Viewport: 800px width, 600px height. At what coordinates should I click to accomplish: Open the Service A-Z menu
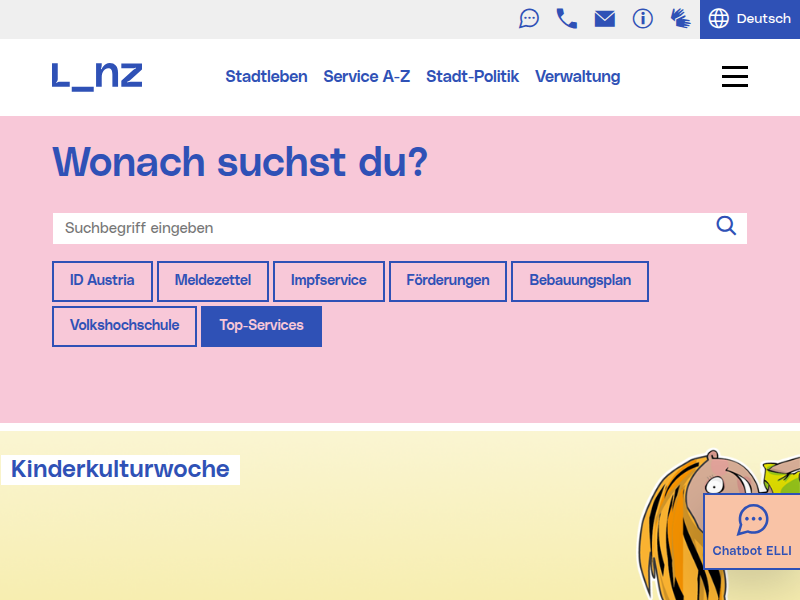366,77
